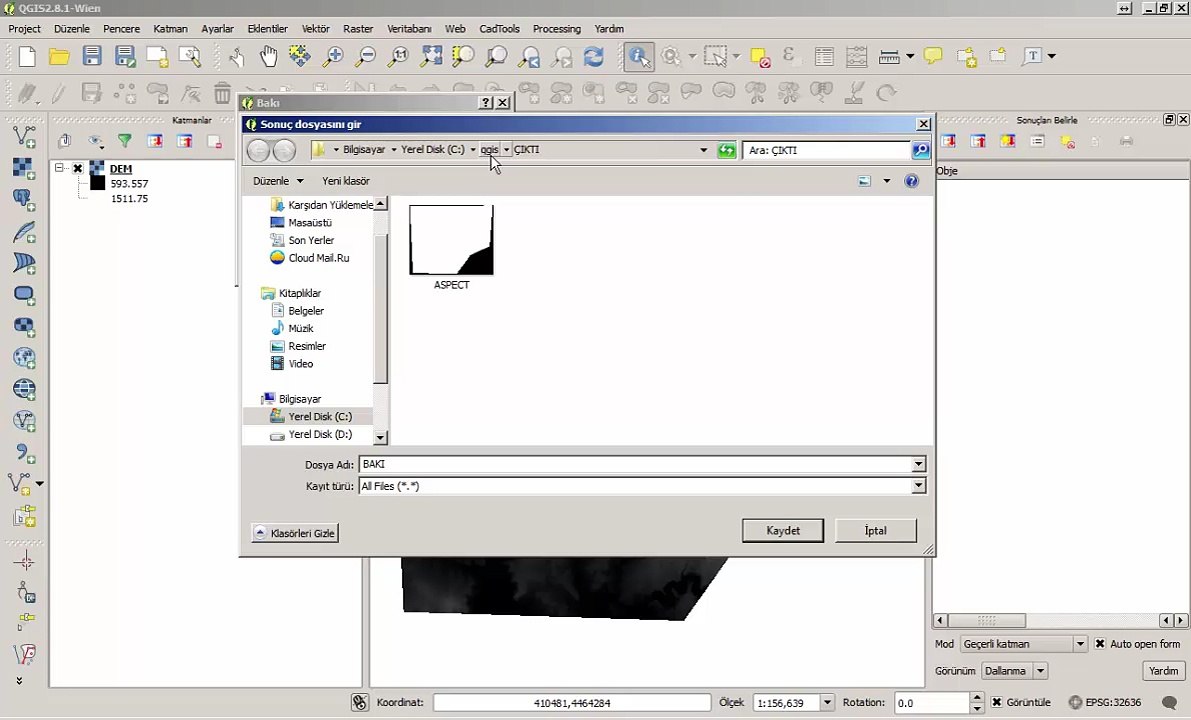
Task: Click the back arrow in save dialog
Action: (x=258, y=150)
